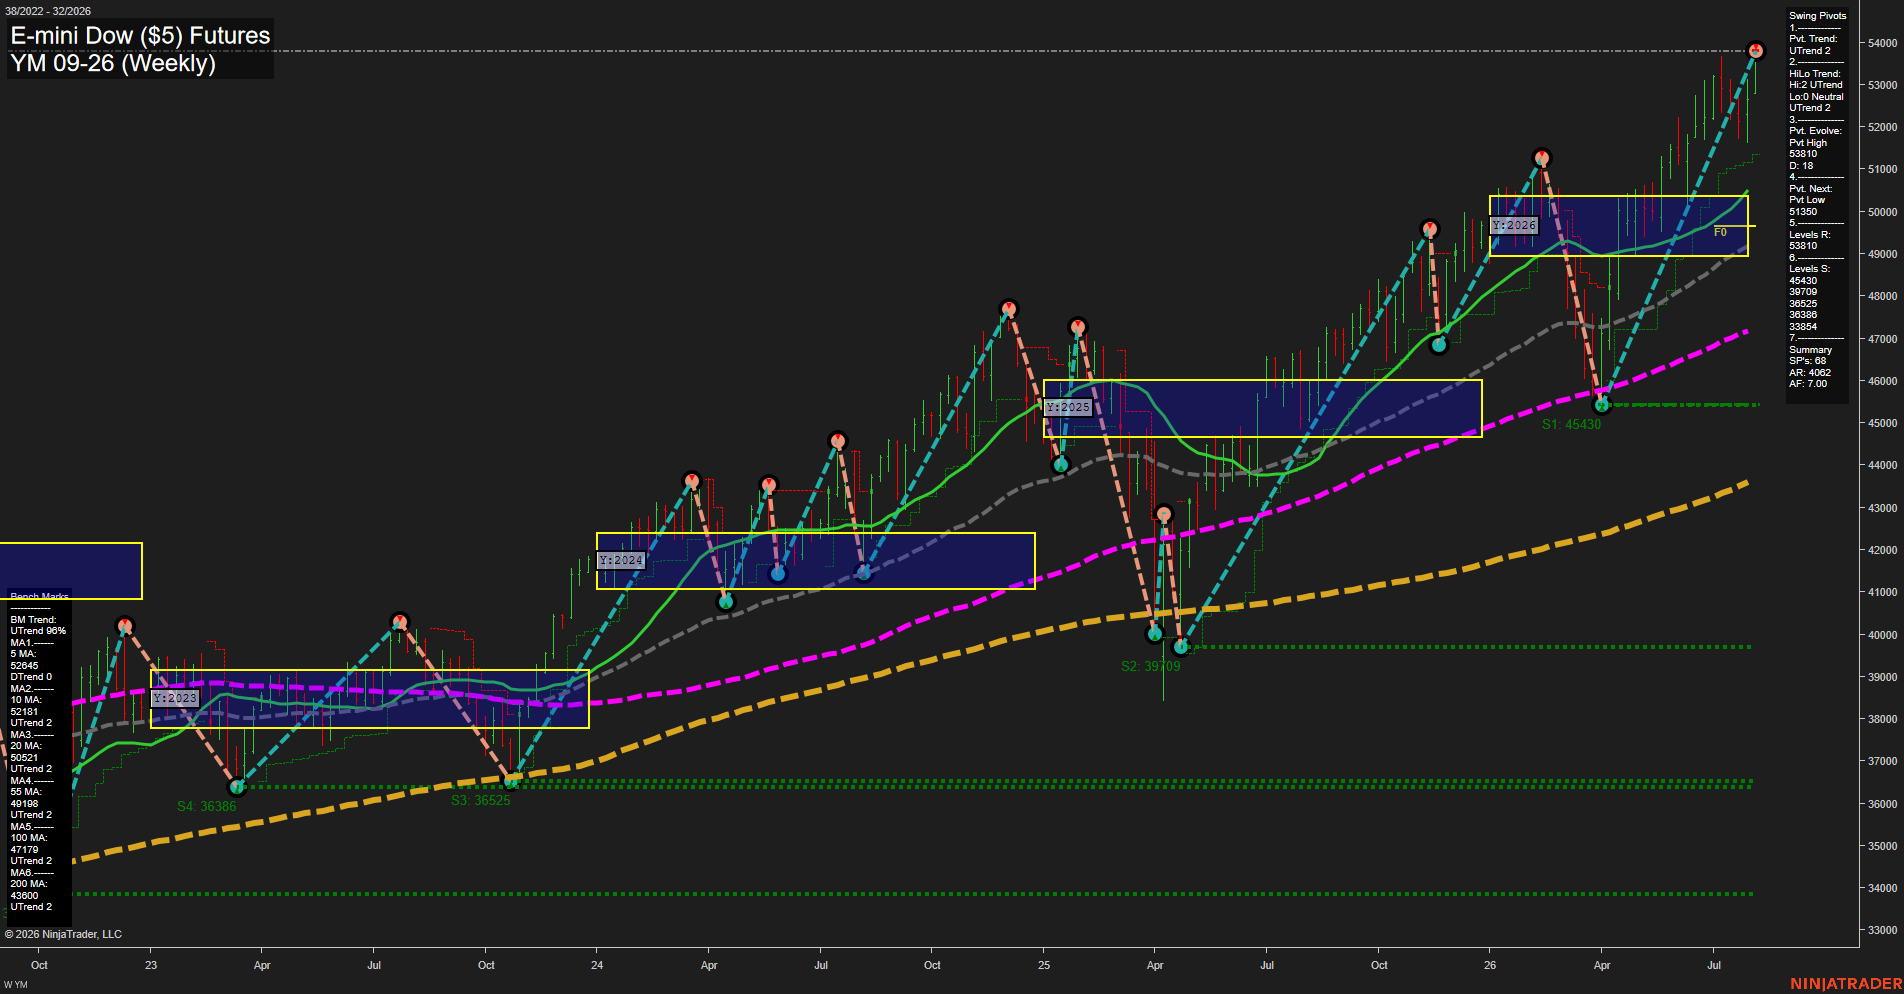Select the Y:2026 yearly range label
This screenshot has width=1904, height=994.
tap(1514, 226)
